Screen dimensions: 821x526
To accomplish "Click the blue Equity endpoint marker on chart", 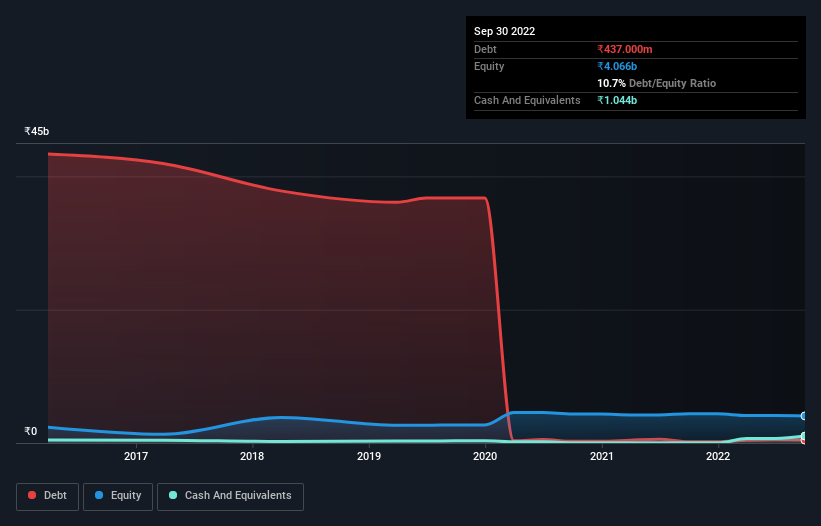I will pos(804,416).
